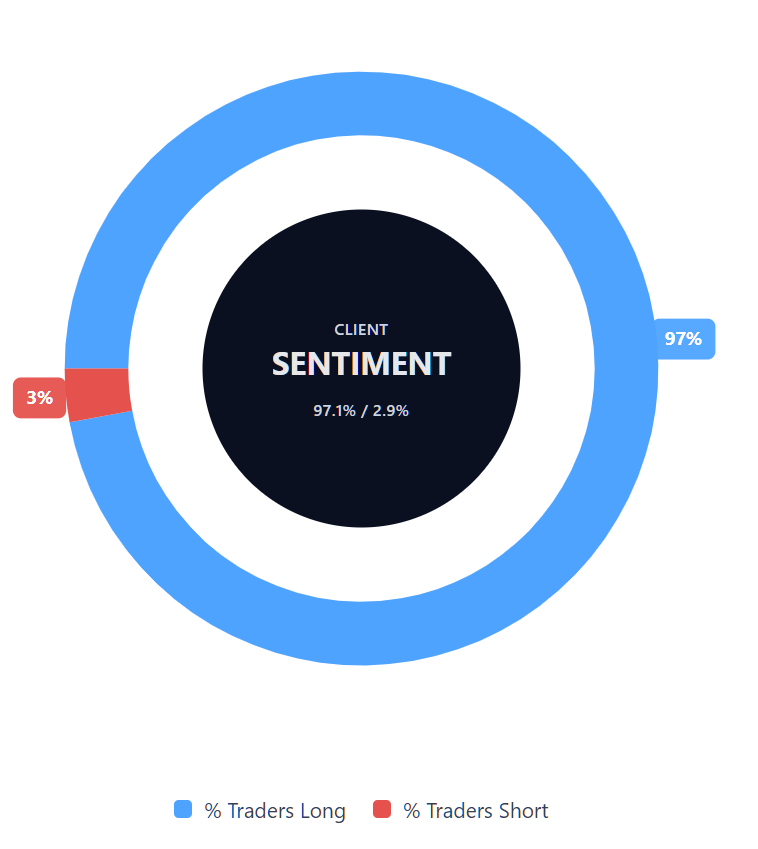This screenshot has height=849, width=758.
Task: Click the 97.1% value in the center
Action: click(334, 411)
